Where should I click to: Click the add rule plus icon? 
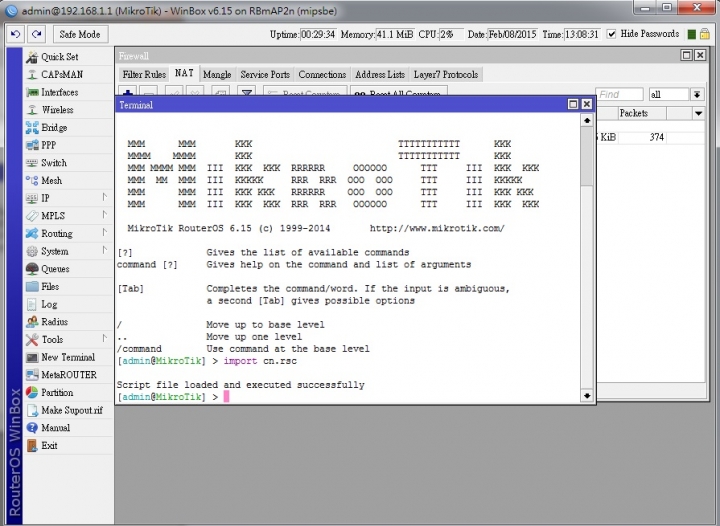pos(128,93)
